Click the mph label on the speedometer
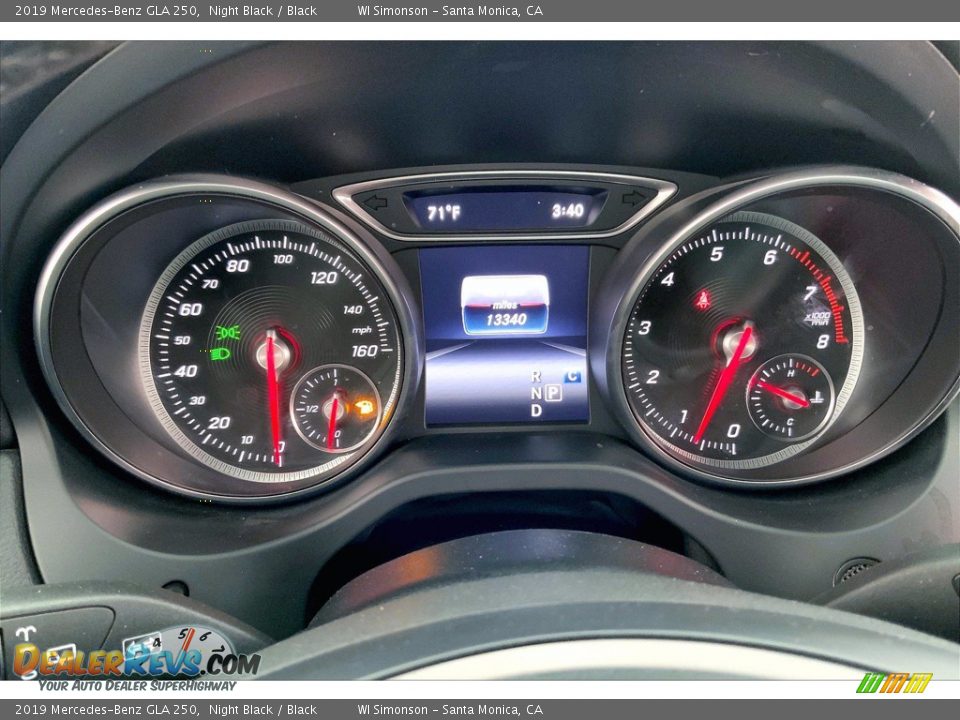 coord(362,330)
